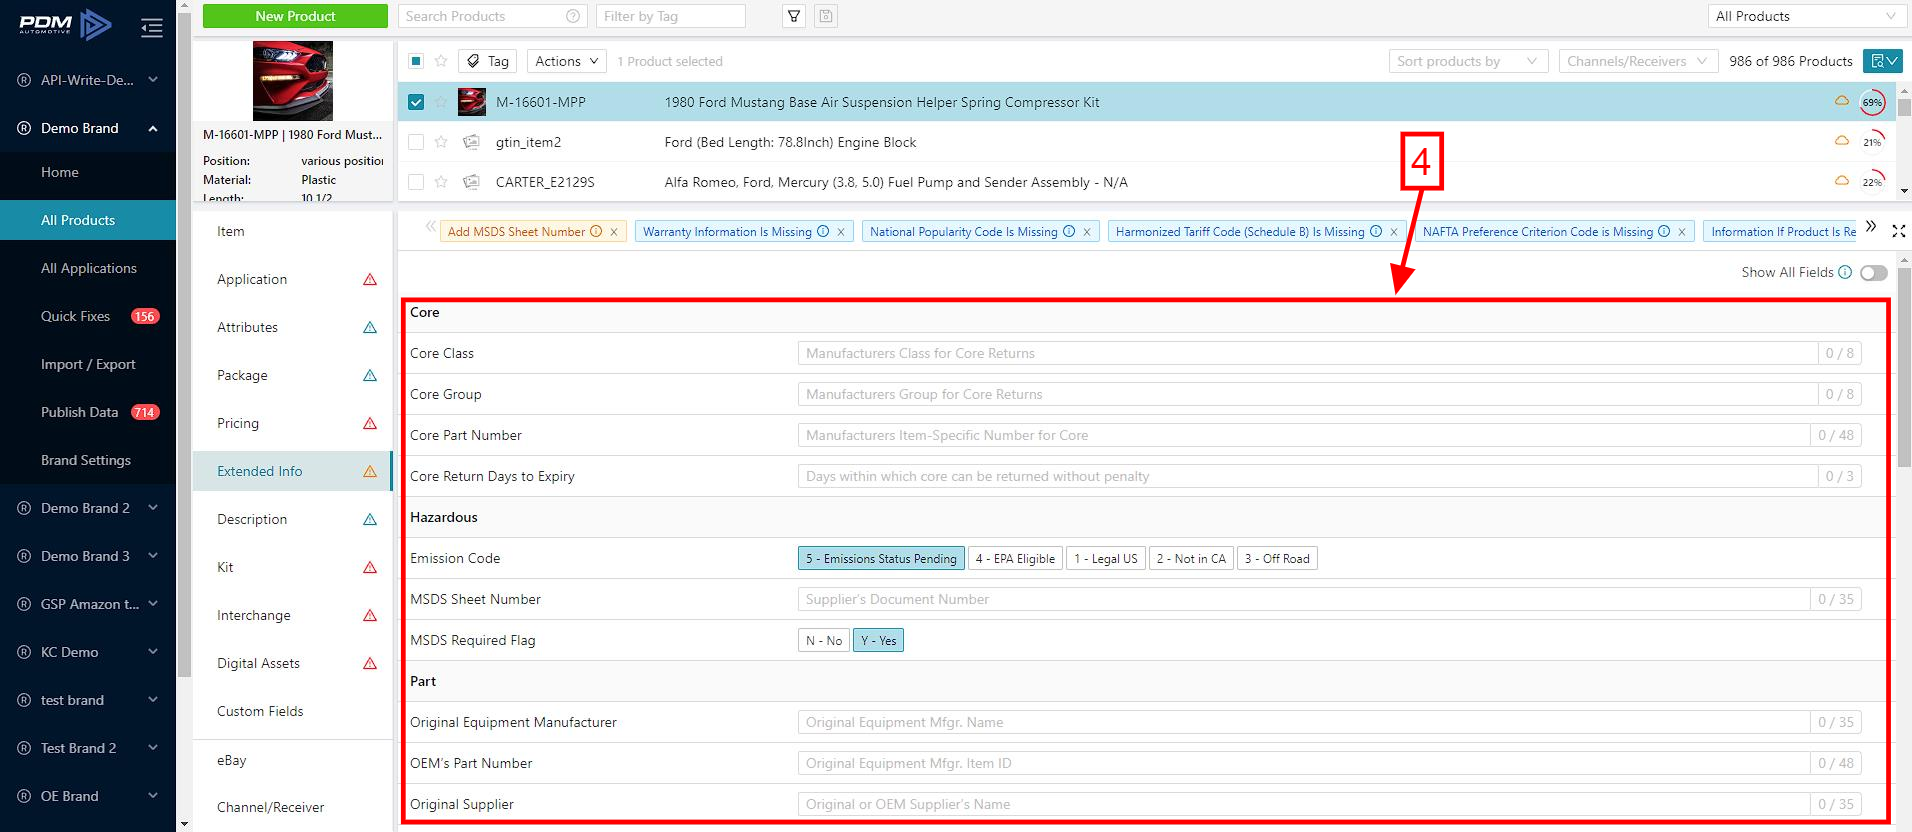1912x832 pixels.
Task: Open All Applications in sidebar
Action: click(88, 268)
